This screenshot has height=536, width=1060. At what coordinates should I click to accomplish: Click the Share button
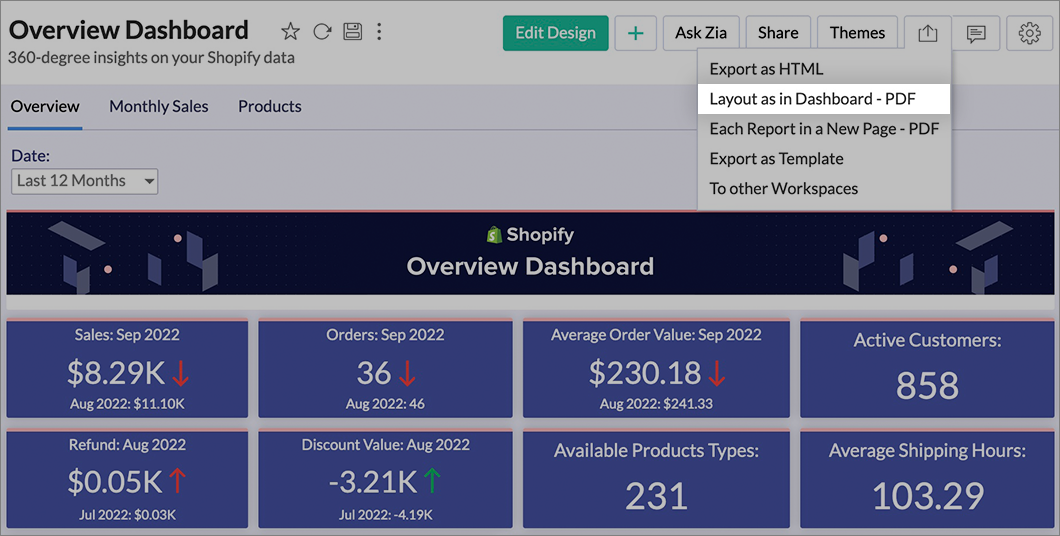[778, 33]
